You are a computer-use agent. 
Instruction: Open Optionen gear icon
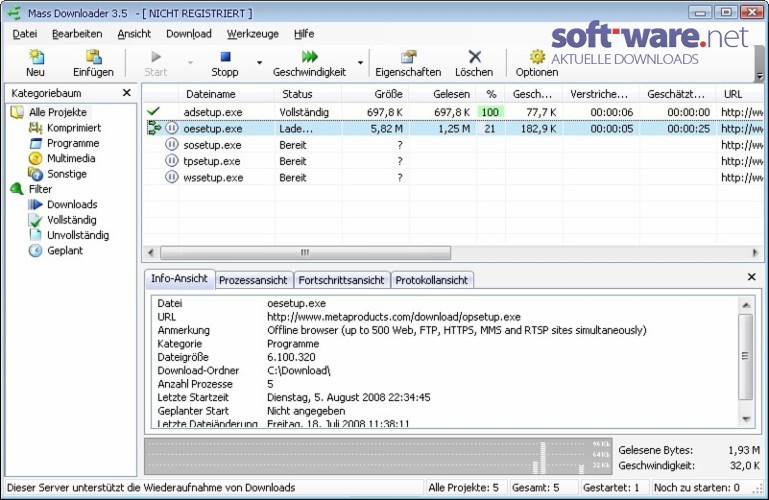coord(537,57)
